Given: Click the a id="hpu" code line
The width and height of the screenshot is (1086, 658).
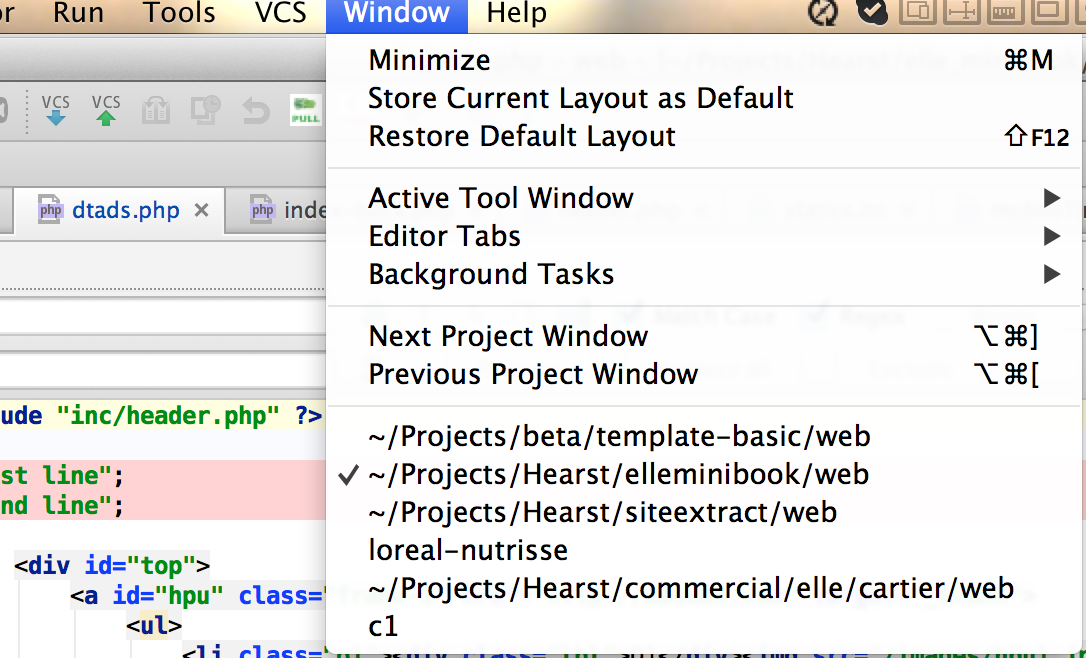Looking at the screenshot, I should pos(197,596).
